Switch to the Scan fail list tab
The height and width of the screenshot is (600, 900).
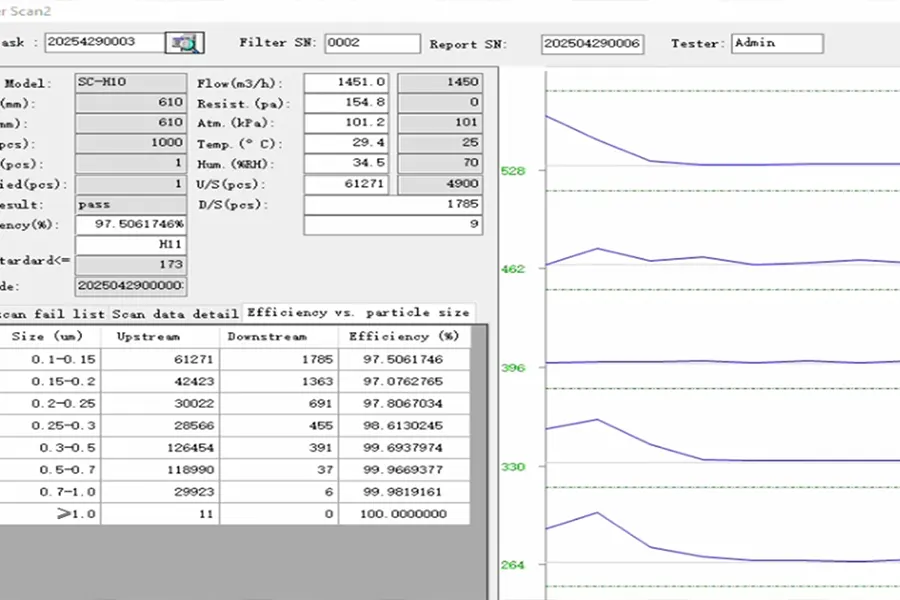coord(50,312)
